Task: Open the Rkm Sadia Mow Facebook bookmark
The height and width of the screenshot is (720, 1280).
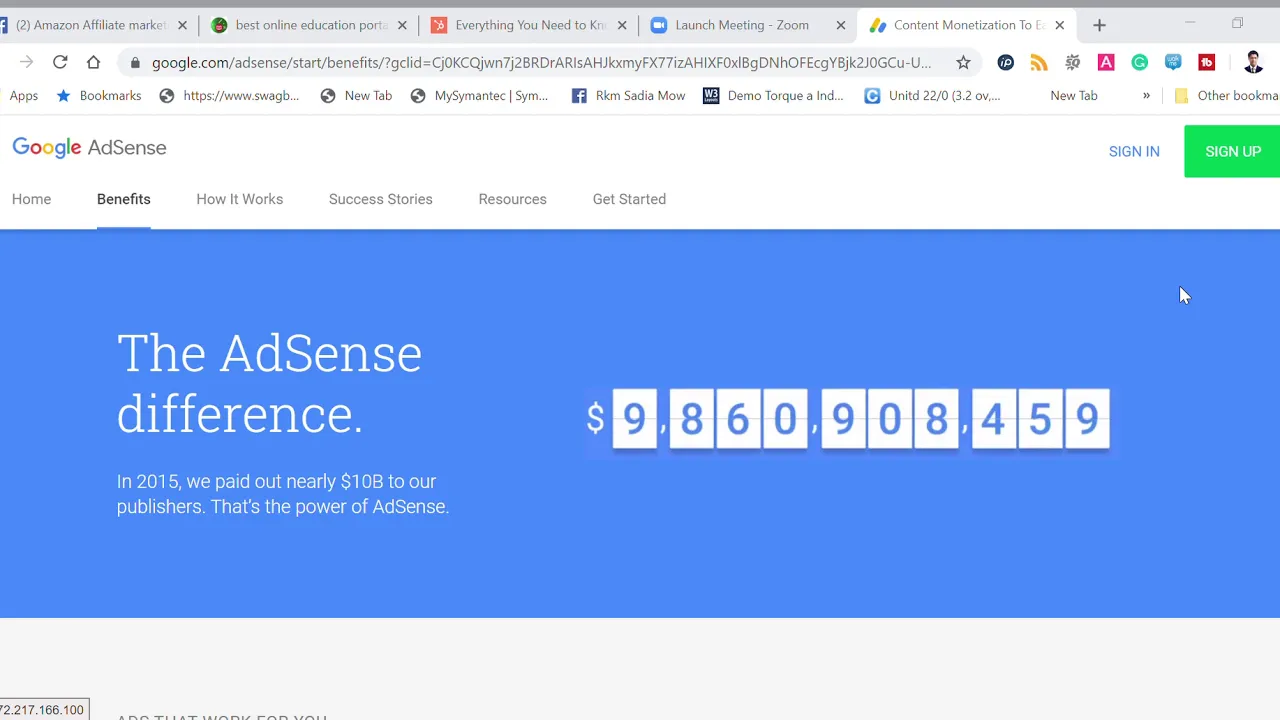Action: click(628, 96)
